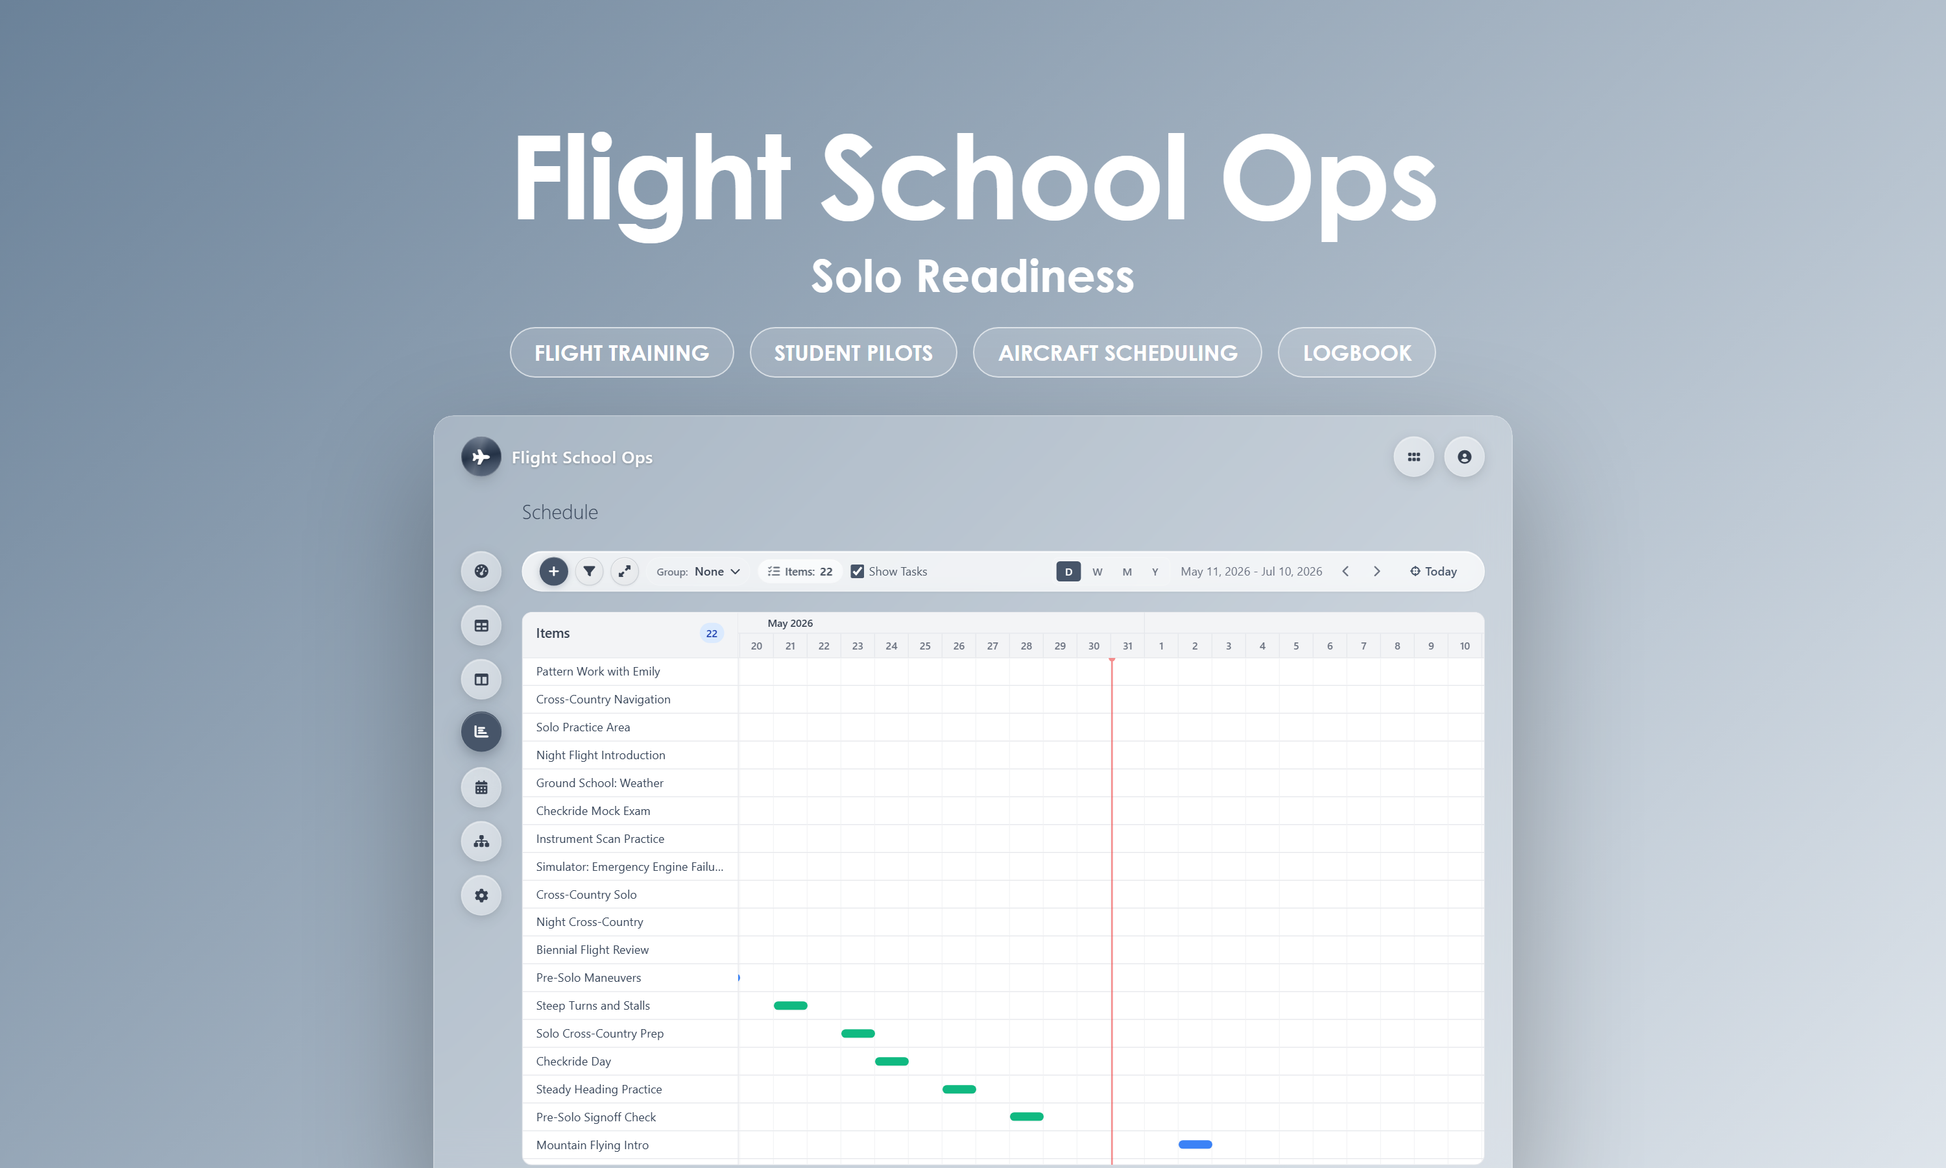This screenshot has width=1946, height=1168.
Task: Click the Items: 22 counter button
Action: pyautogui.click(x=800, y=571)
